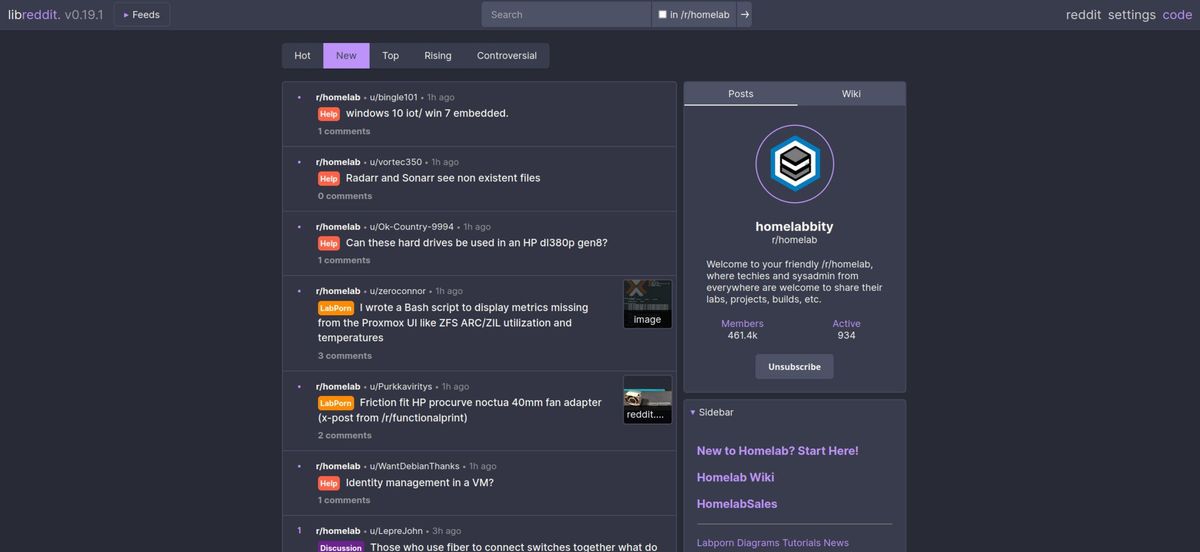Open the homelabbity subreddit logo icon
Screen dimensions: 1200x552
coord(795,164)
